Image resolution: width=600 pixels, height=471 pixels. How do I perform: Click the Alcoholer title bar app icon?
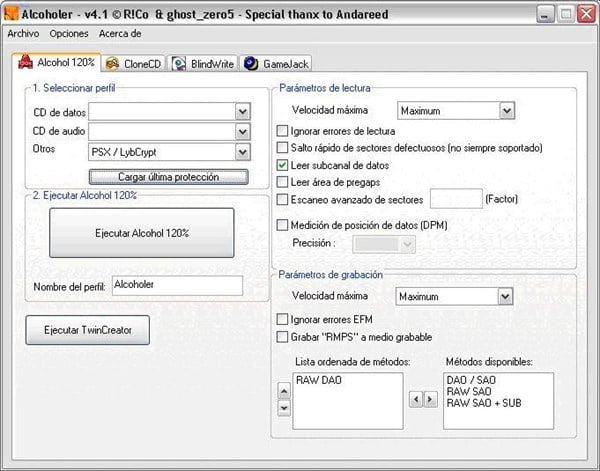click(x=11, y=14)
